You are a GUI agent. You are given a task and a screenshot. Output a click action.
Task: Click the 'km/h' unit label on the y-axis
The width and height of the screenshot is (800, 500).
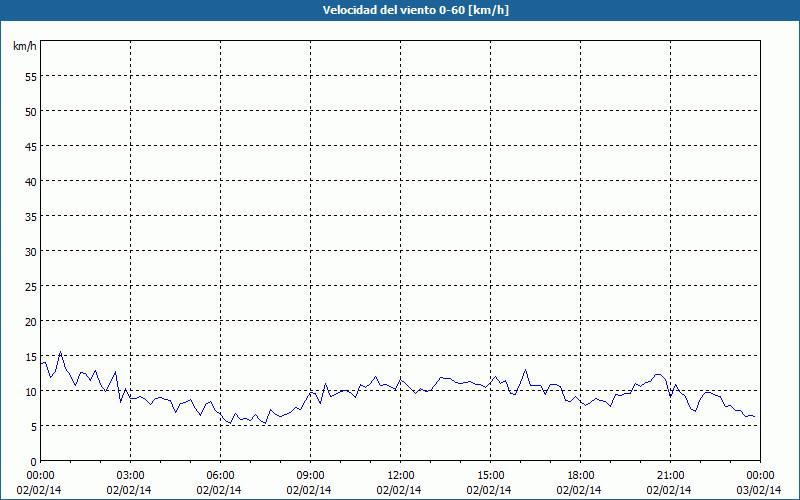pos(24,46)
